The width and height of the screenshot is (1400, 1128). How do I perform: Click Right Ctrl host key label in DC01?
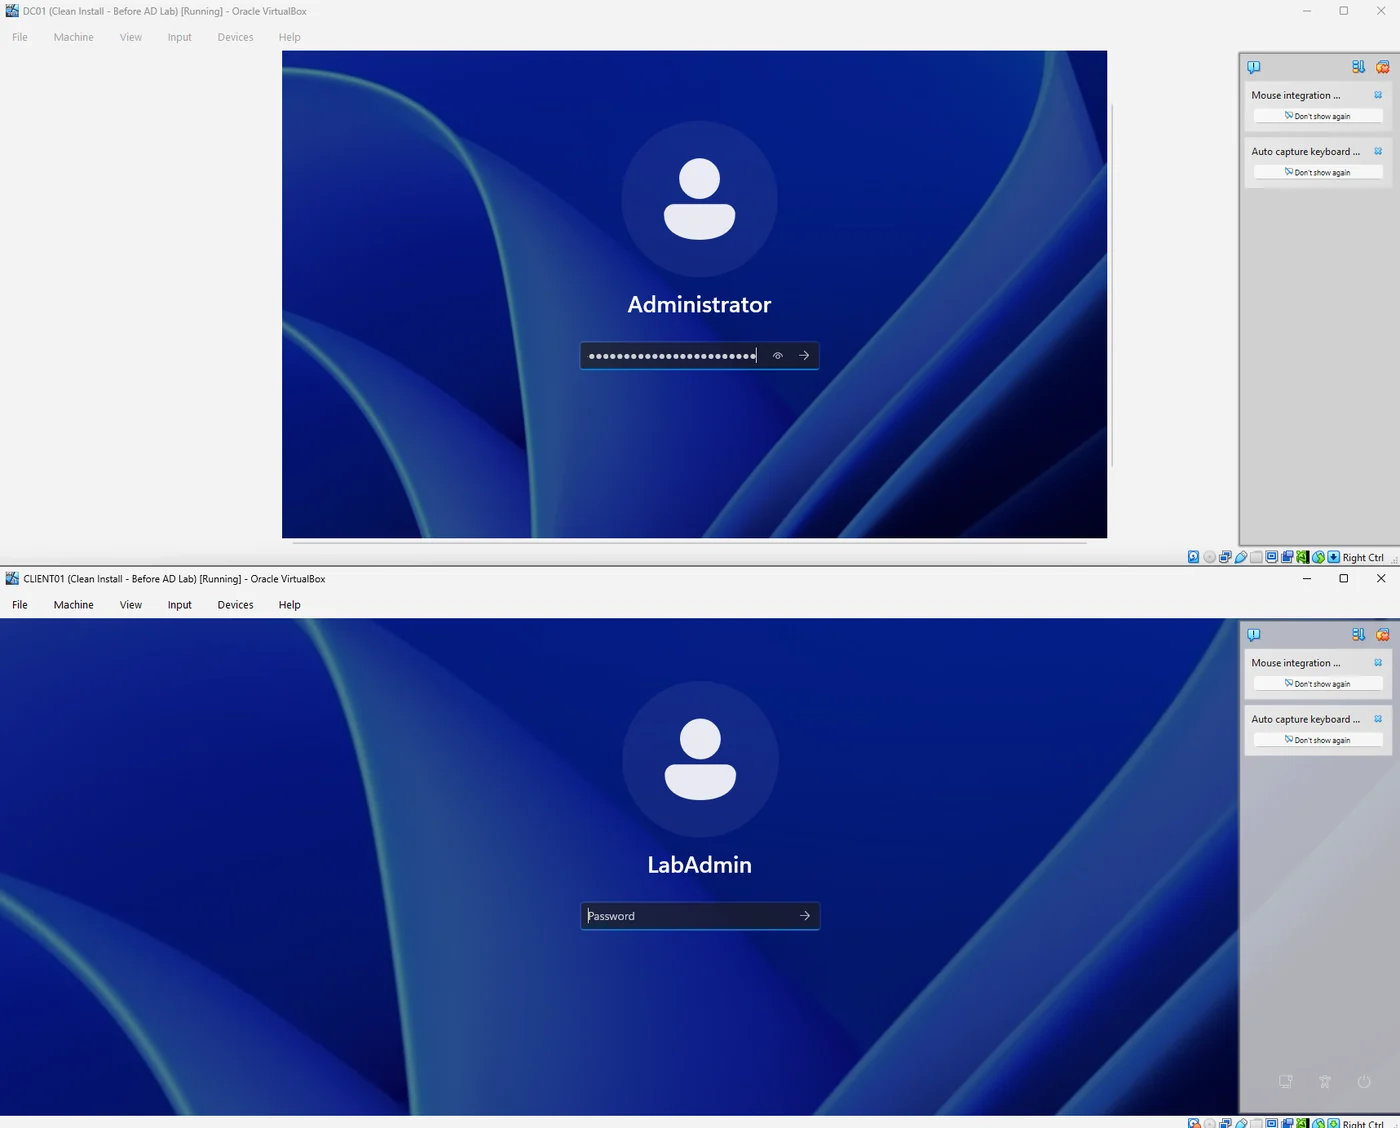pyautogui.click(x=1363, y=558)
